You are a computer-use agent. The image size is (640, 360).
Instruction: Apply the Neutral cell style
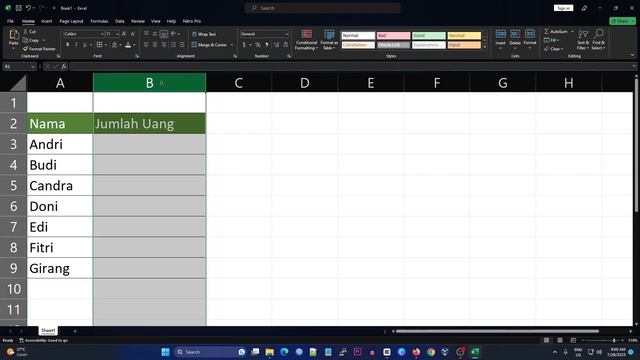(x=464, y=36)
